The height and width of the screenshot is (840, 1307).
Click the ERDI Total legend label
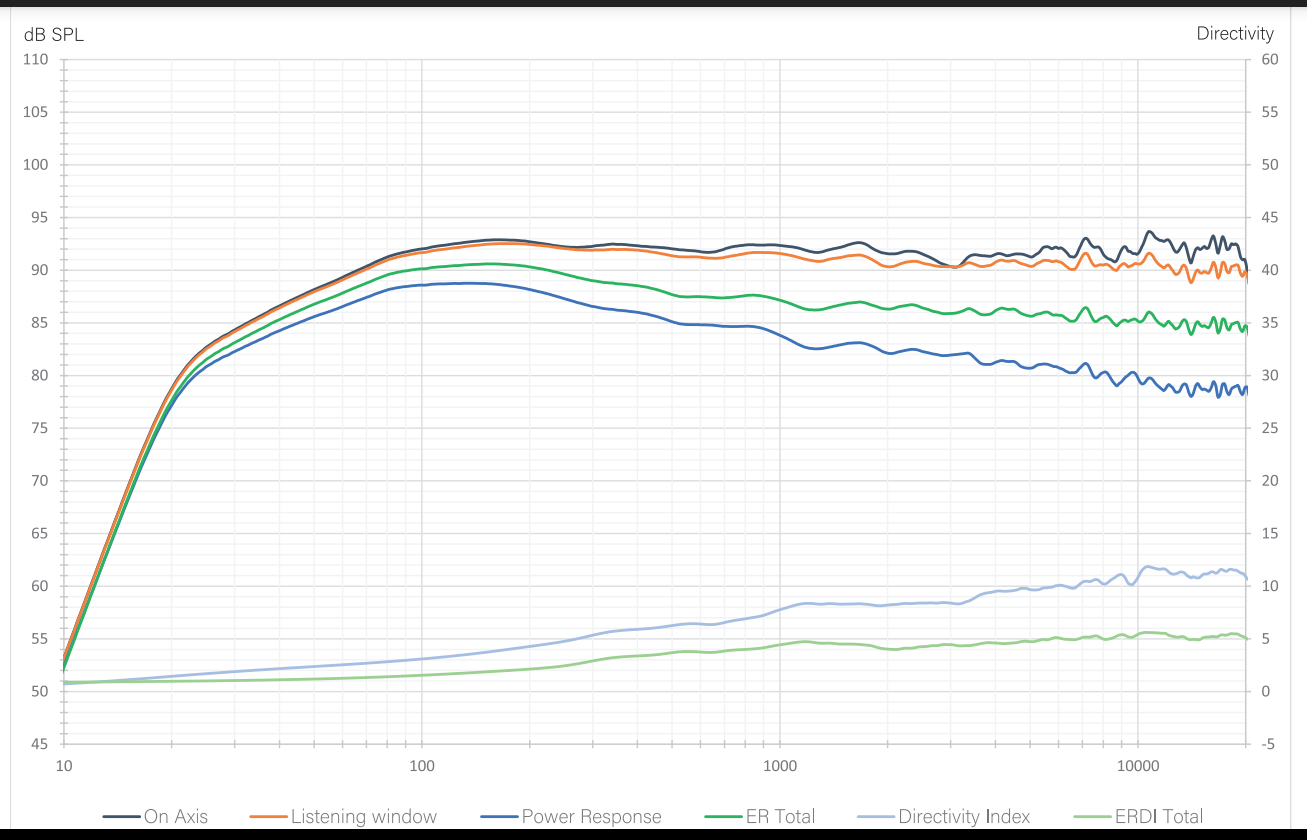pos(1159,816)
